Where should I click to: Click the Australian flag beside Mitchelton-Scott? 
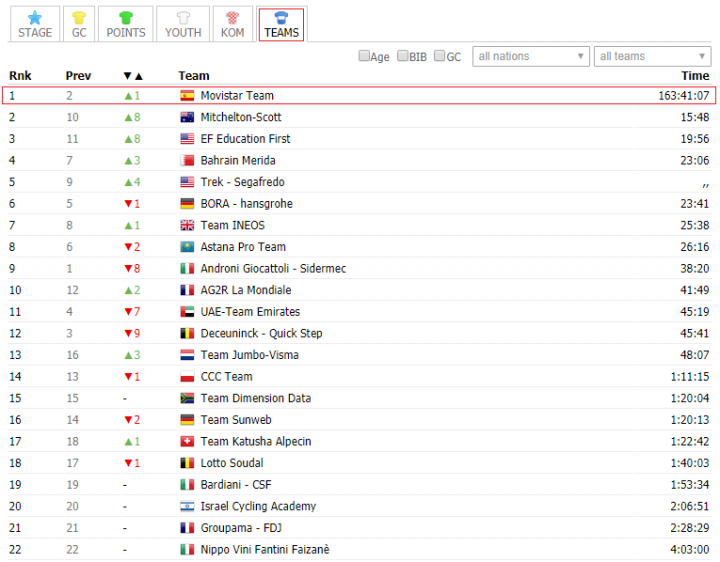[187, 117]
